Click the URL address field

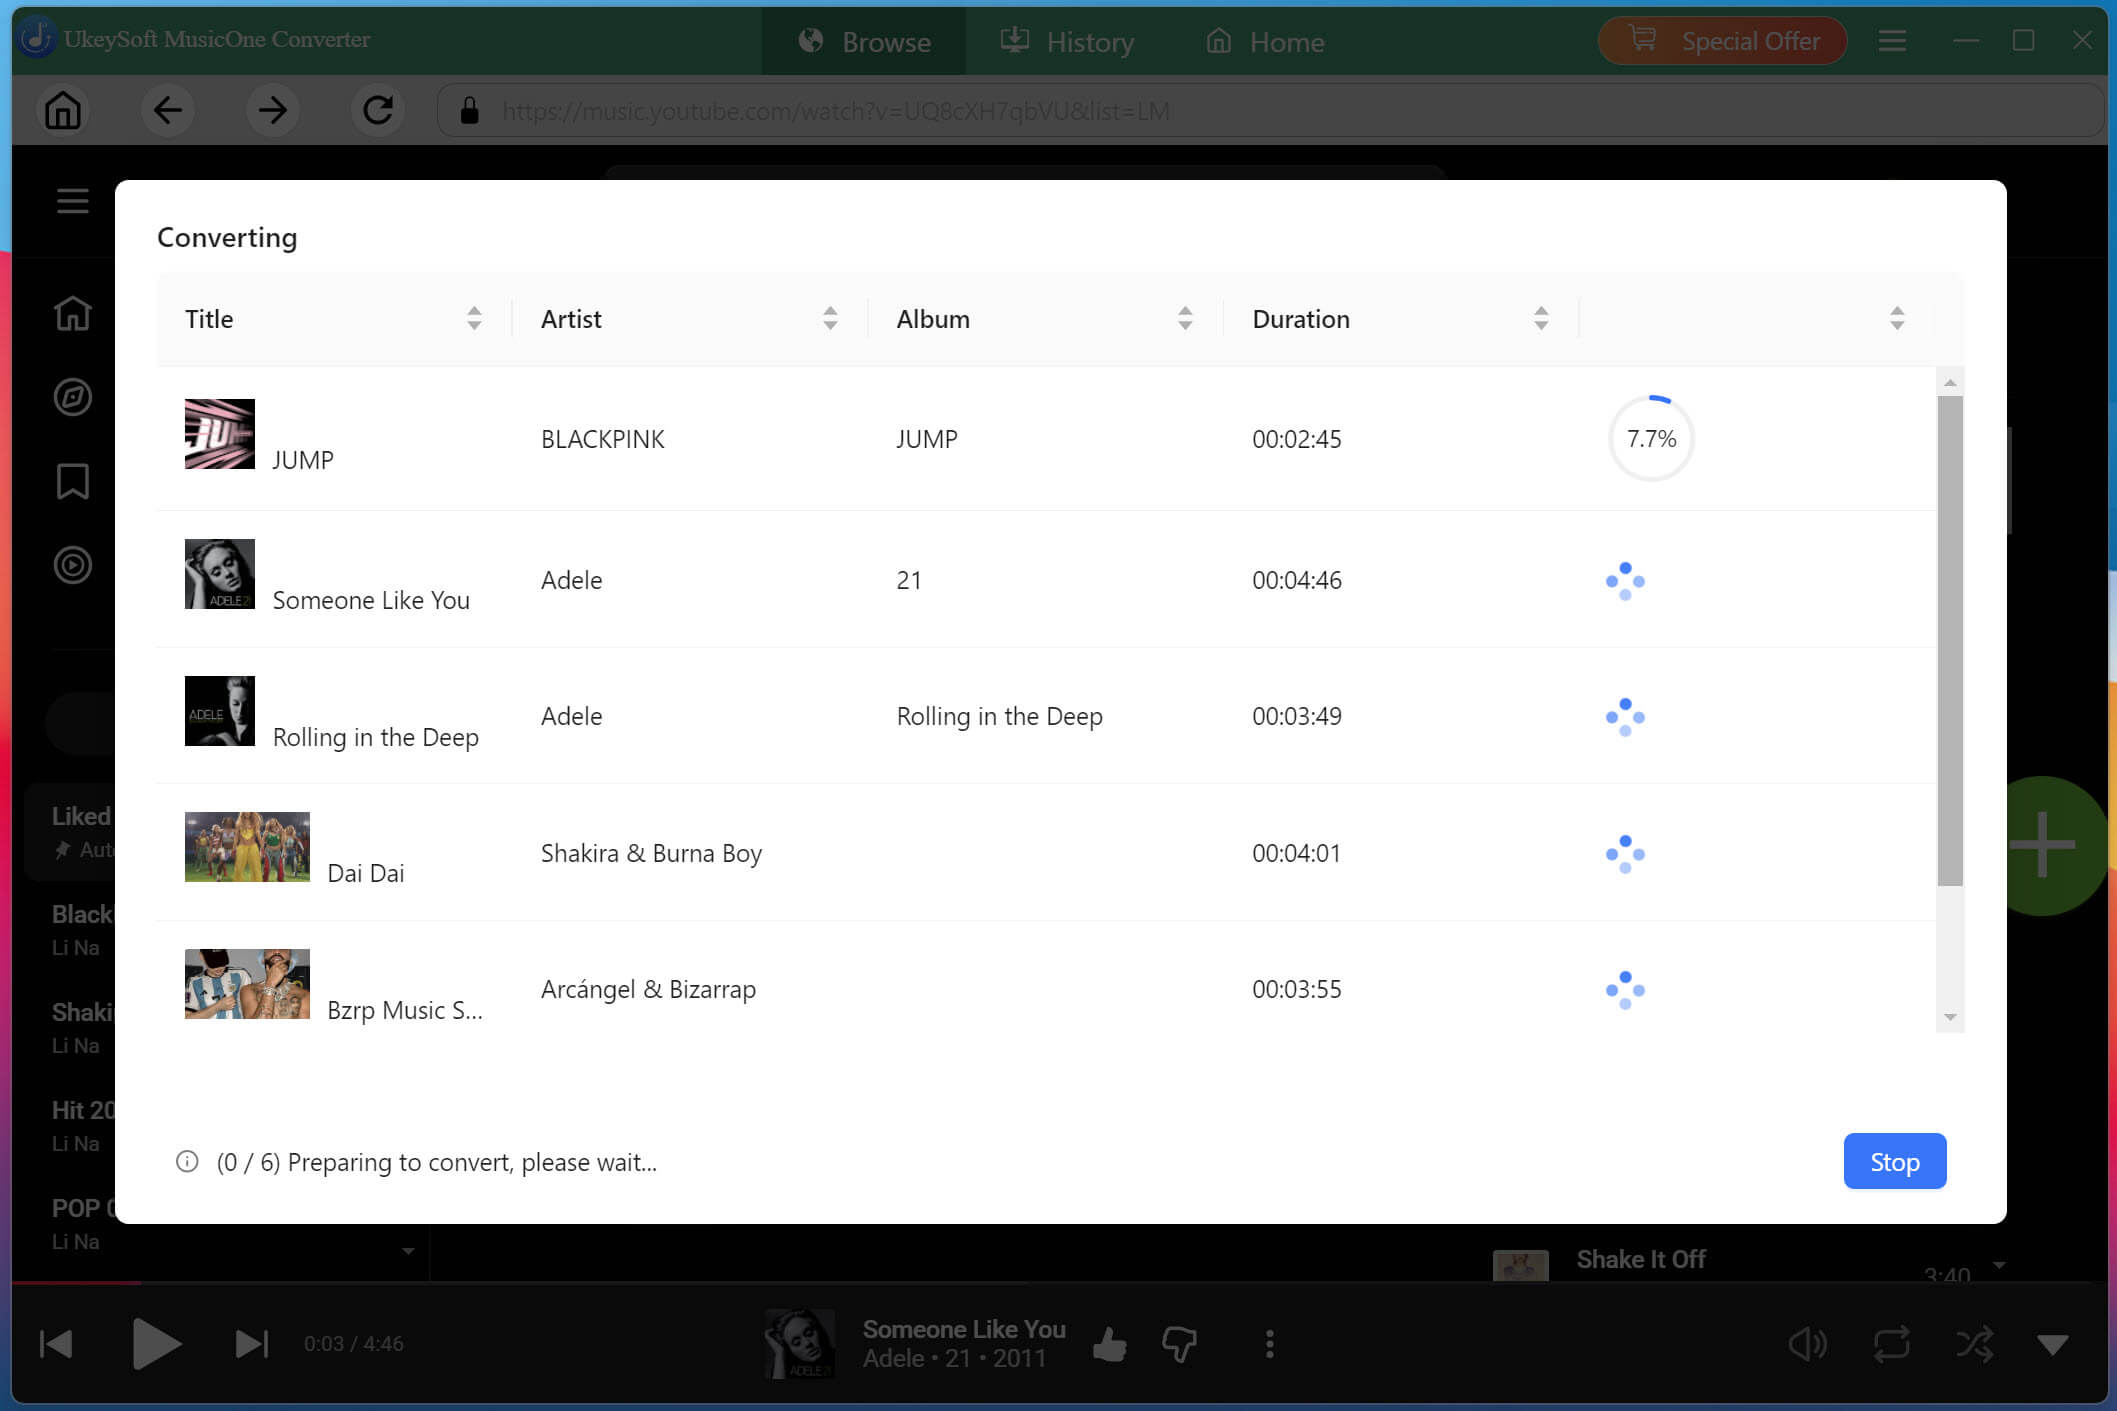click(1270, 110)
